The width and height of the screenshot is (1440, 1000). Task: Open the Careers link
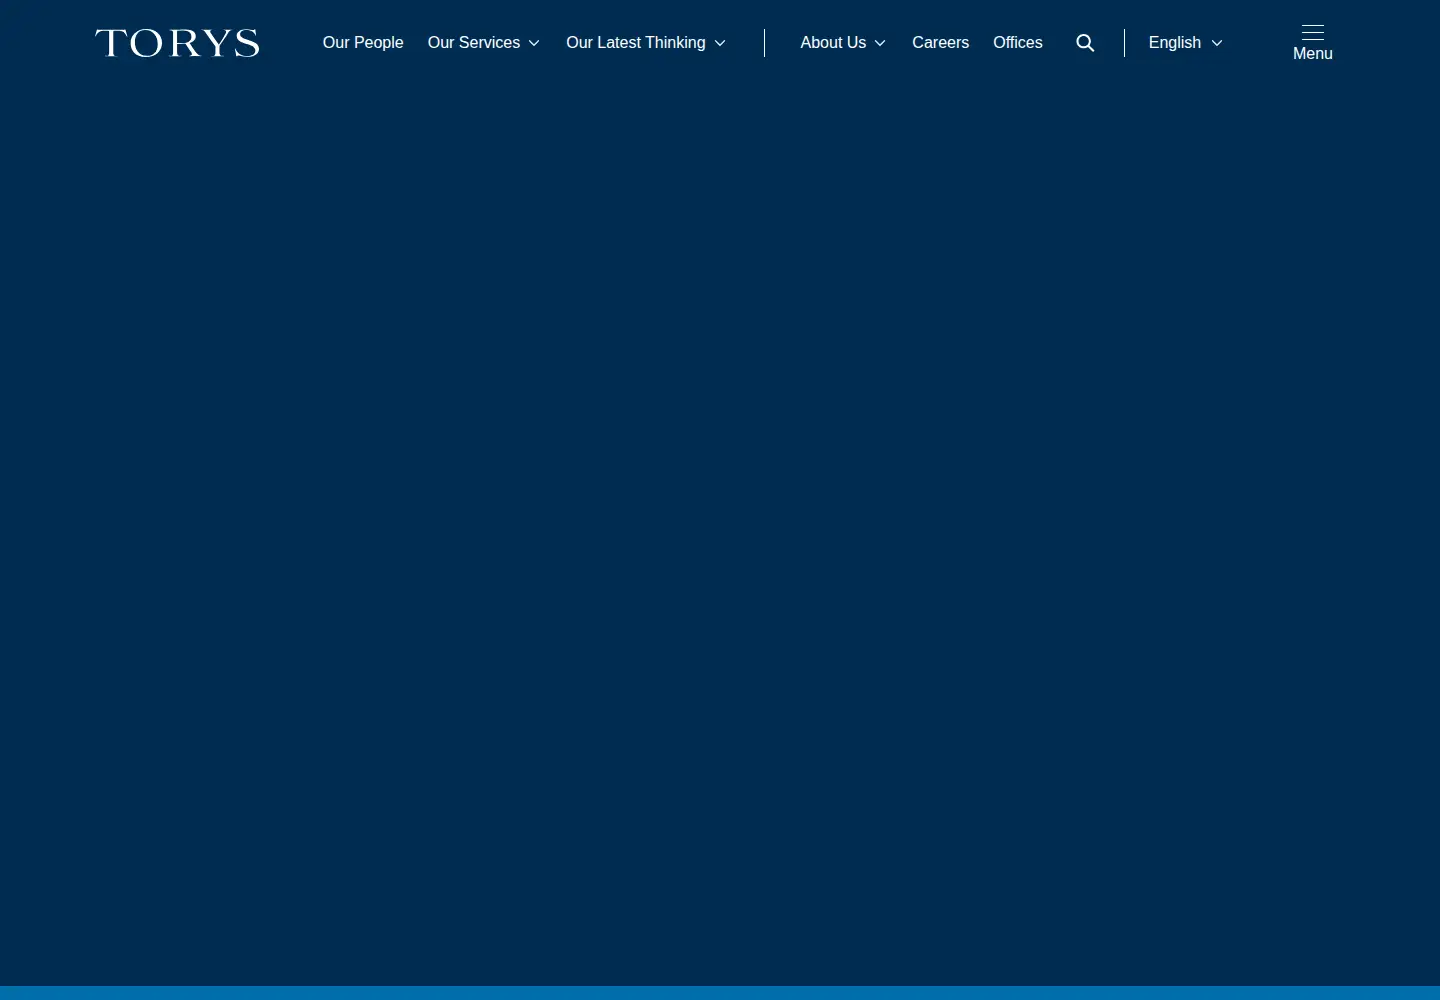tap(940, 43)
